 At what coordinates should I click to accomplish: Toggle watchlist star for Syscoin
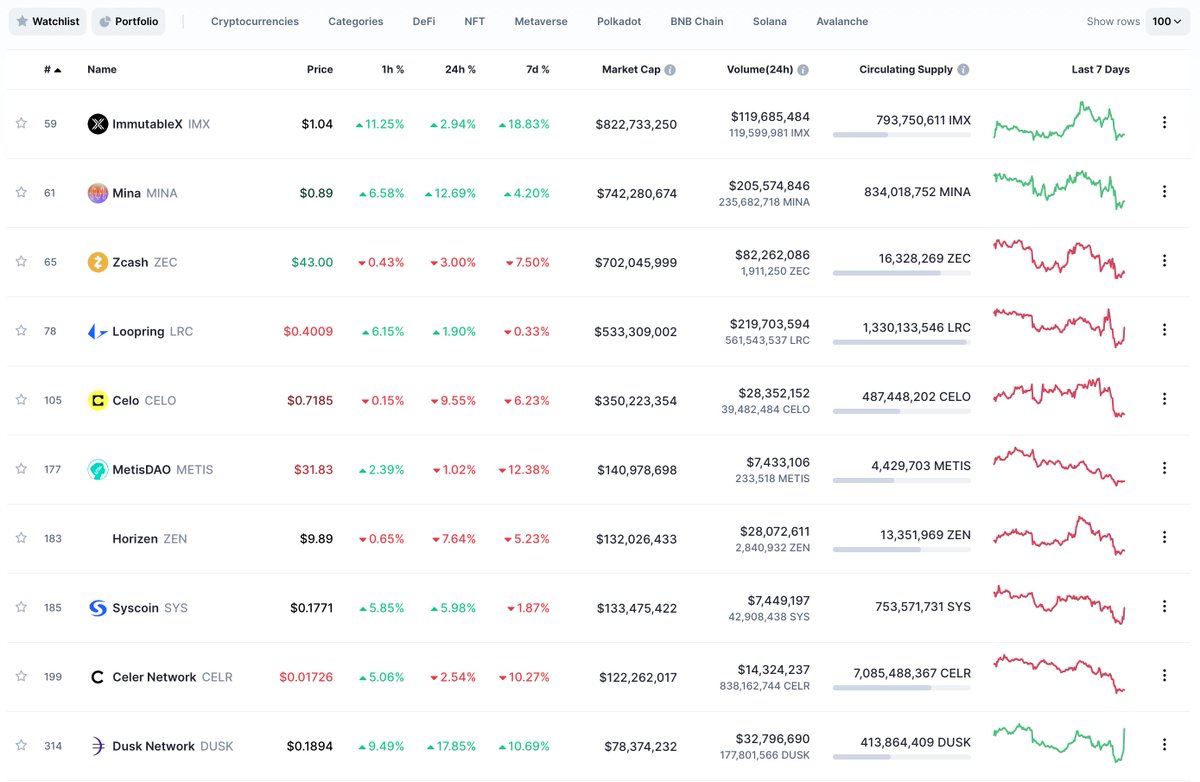click(21, 606)
